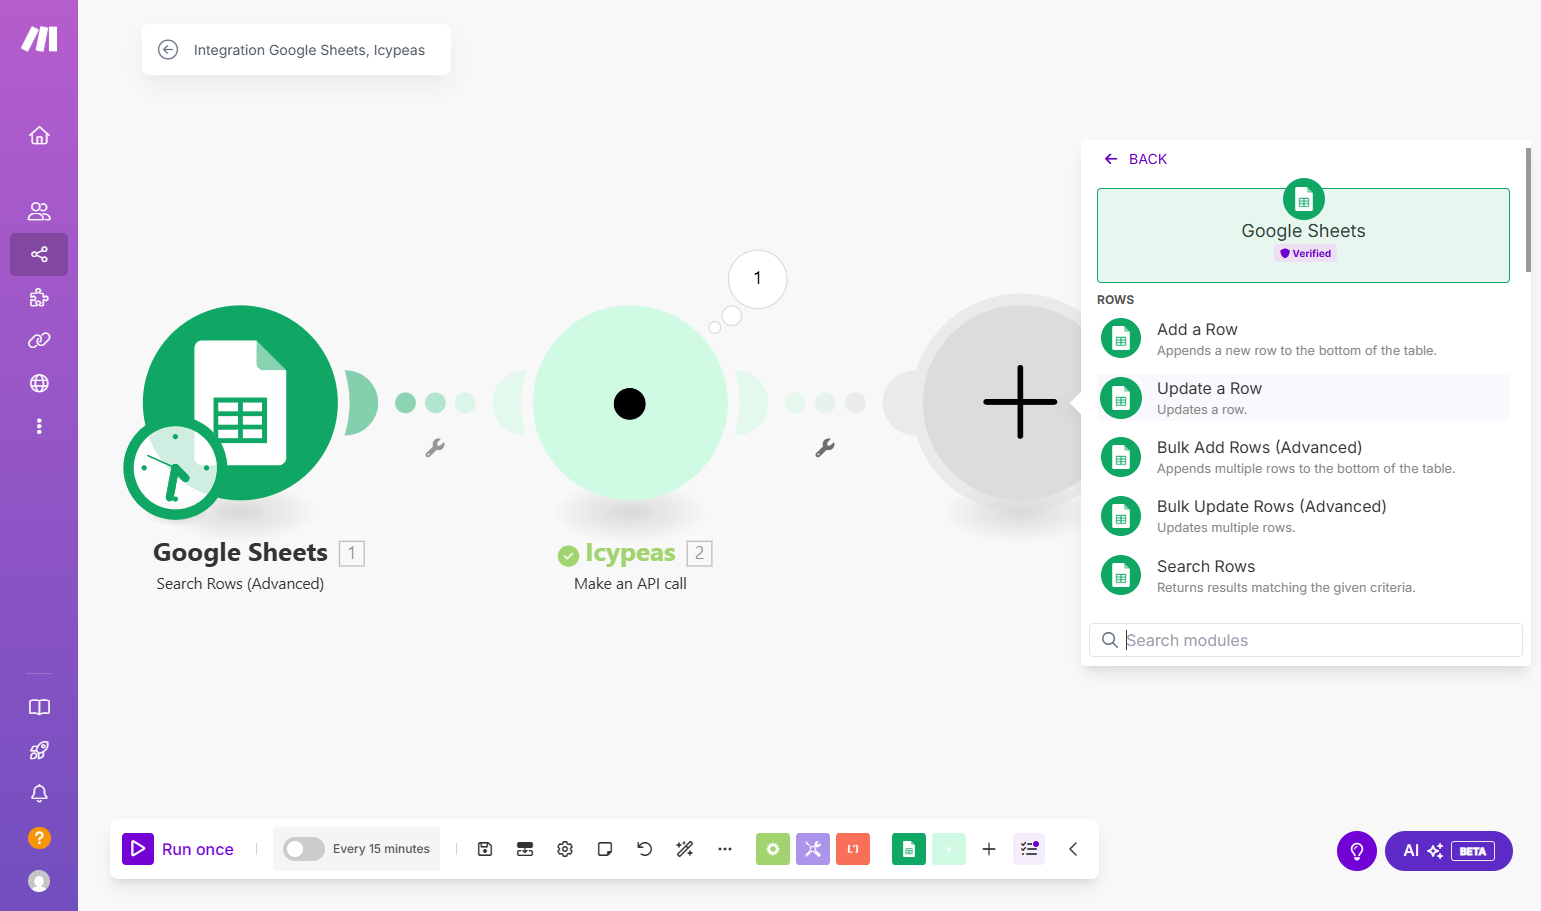Open the red Text parser brackets tool
The height and width of the screenshot is (911, 1541).
[x=853, y=849]
